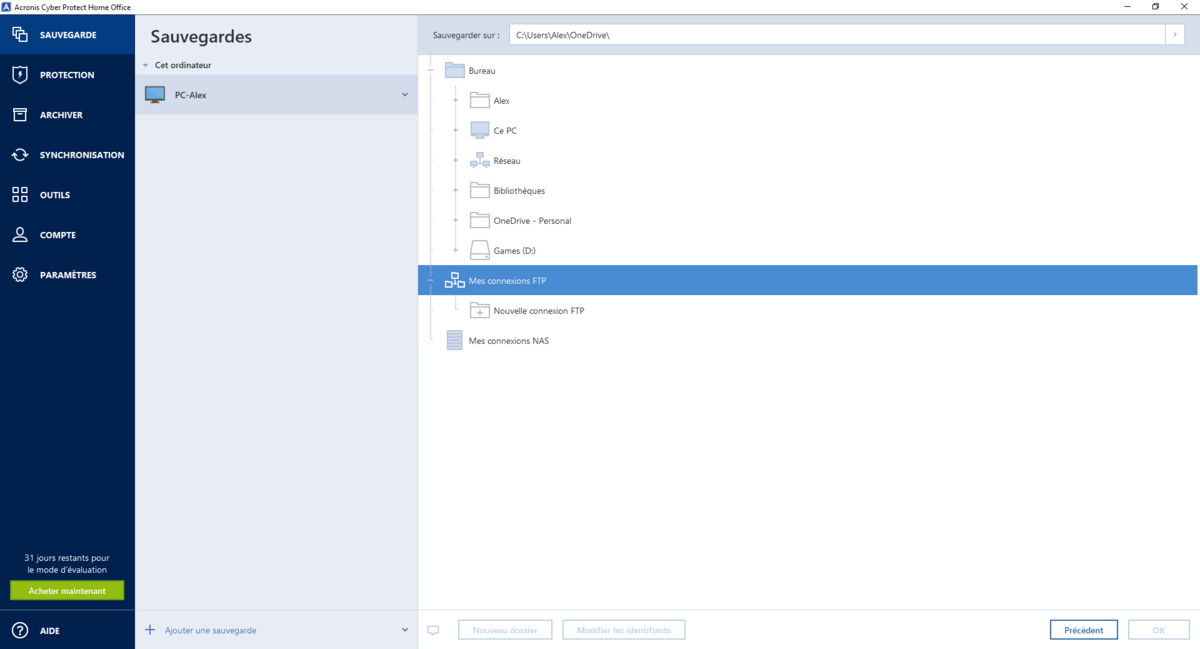
Task: Open the PC-Alex backup dropdown chevron
Action: click(x=405, y=95)
